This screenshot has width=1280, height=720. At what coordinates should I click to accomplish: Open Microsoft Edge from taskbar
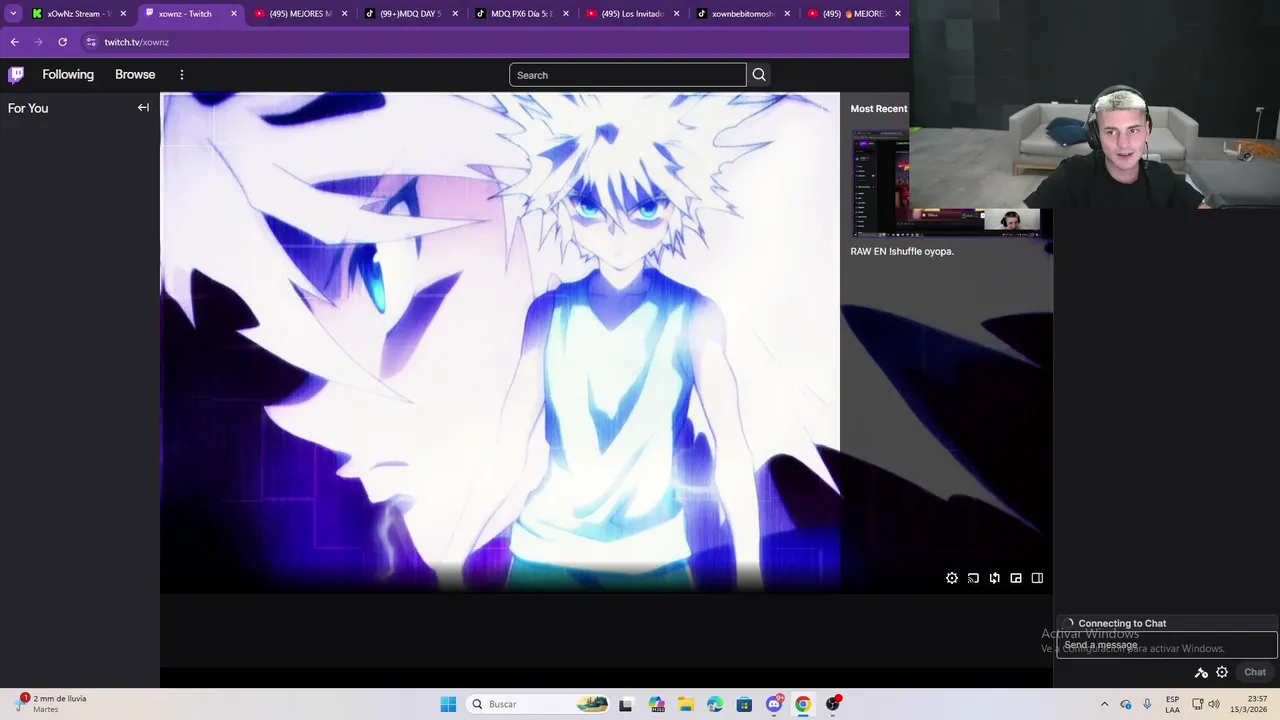pos(715,704)
